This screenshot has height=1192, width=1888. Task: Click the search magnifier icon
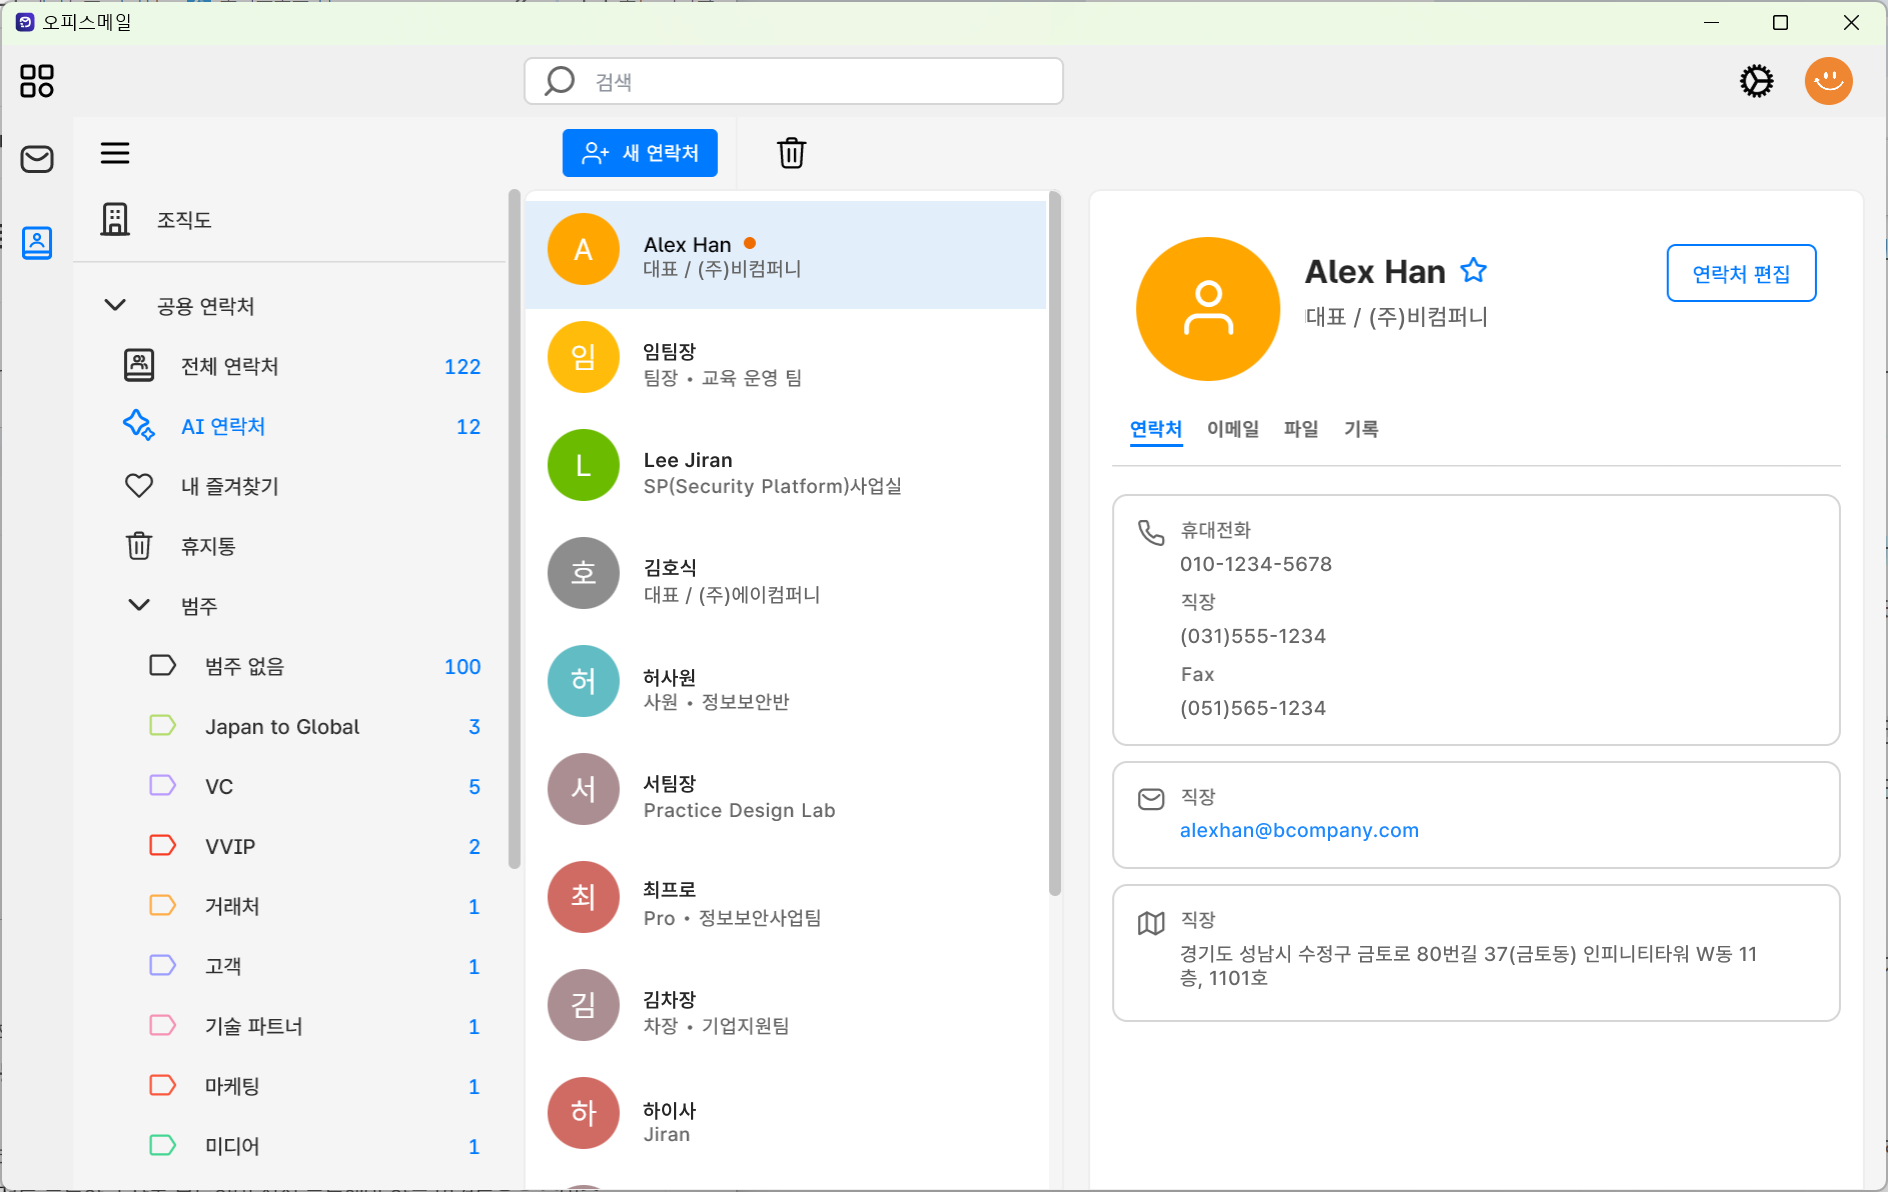tap(560, 81)
